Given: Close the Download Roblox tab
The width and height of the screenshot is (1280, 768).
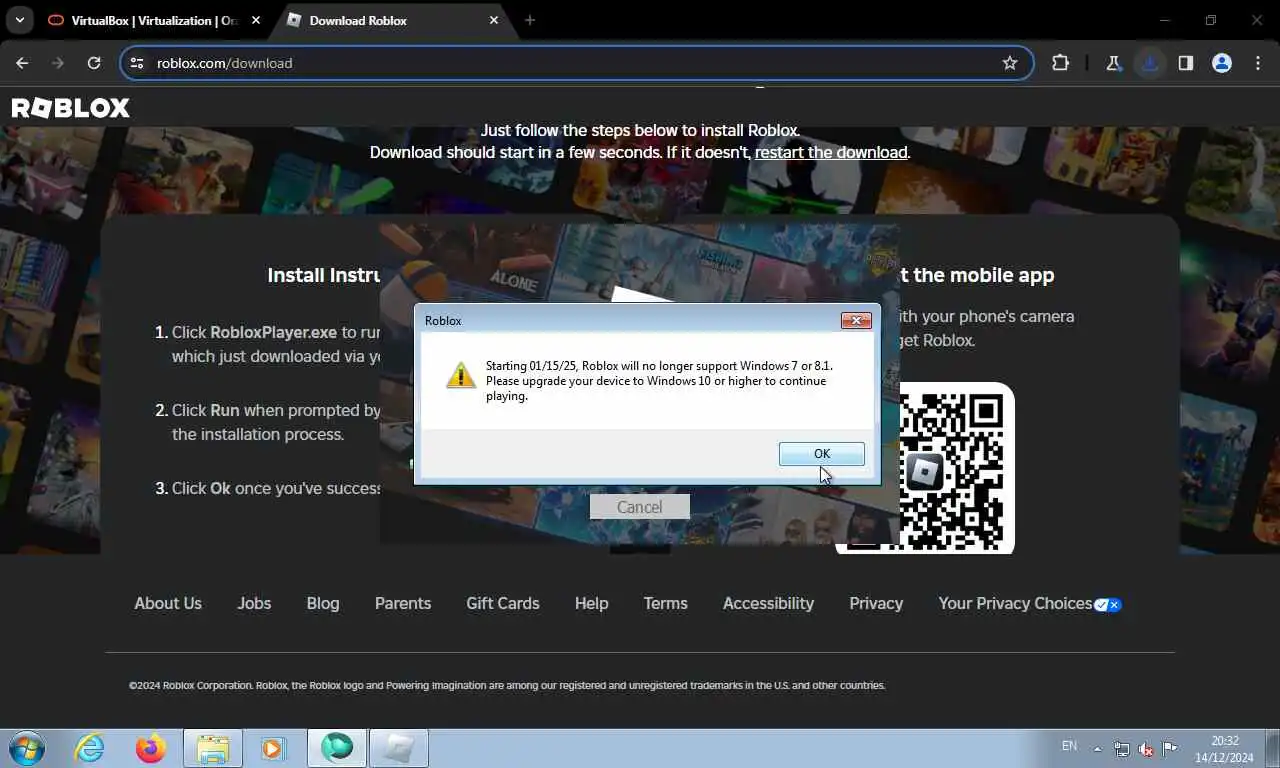Looking at the screenshot, I should coord(493,20).
